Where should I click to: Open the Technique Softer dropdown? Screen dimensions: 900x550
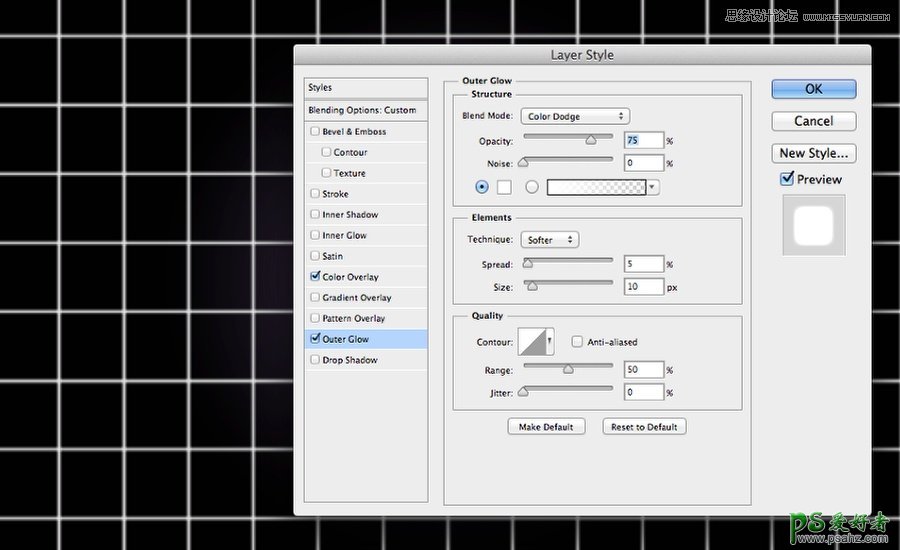click(x=549, y=239)
